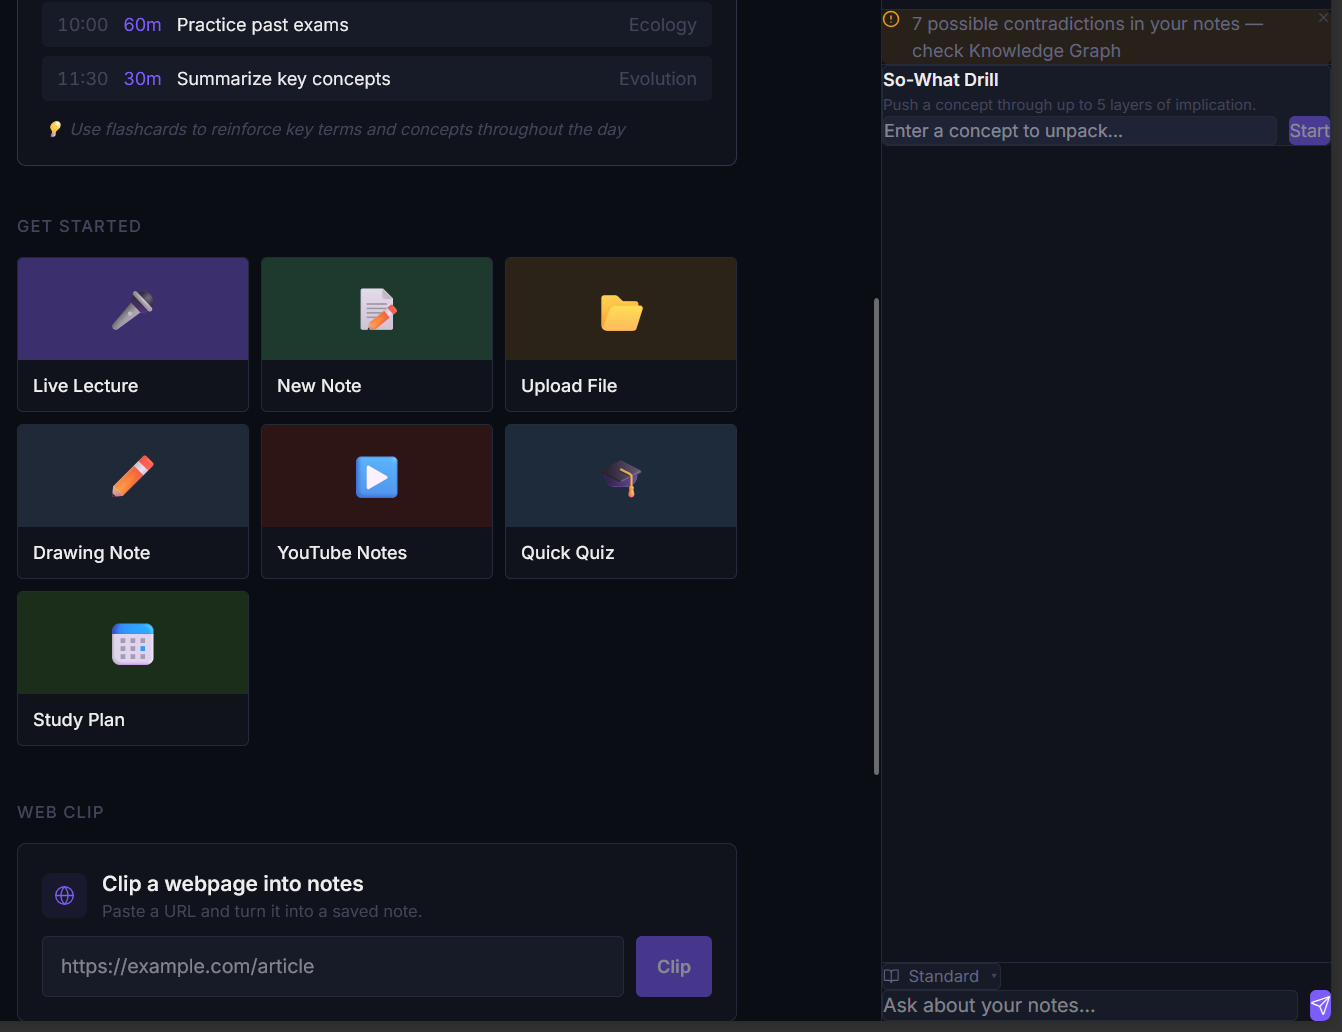Open YouTube Notes with the play icon
Image resolution: width=1342 pixels, height=1032 pixels.
(x=376, y=475)
